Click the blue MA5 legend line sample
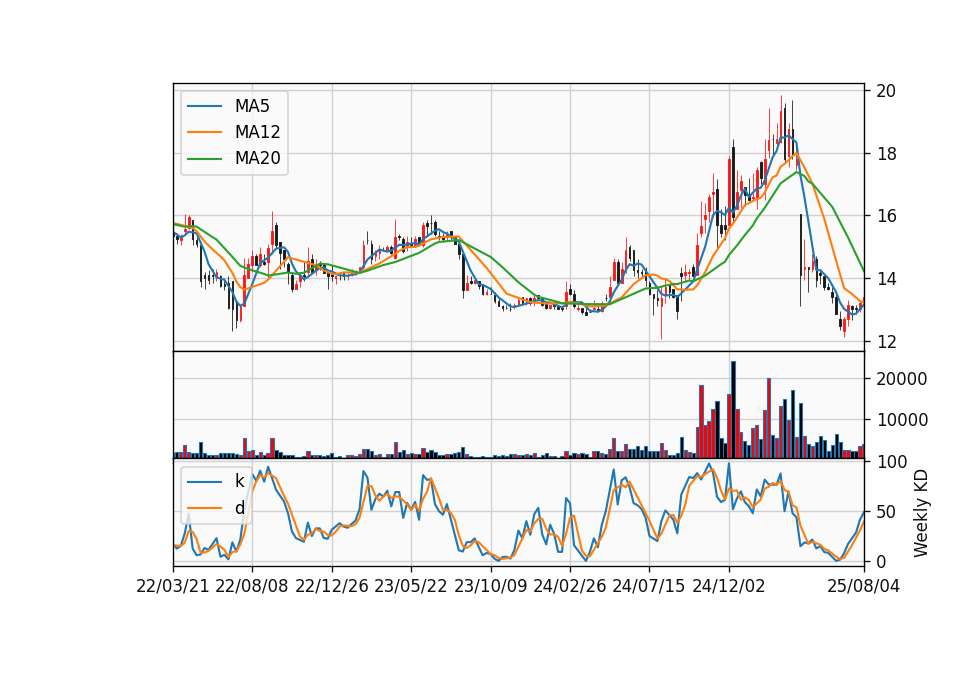The height and width of the screenshot is (690, 960). coord(204,106)
